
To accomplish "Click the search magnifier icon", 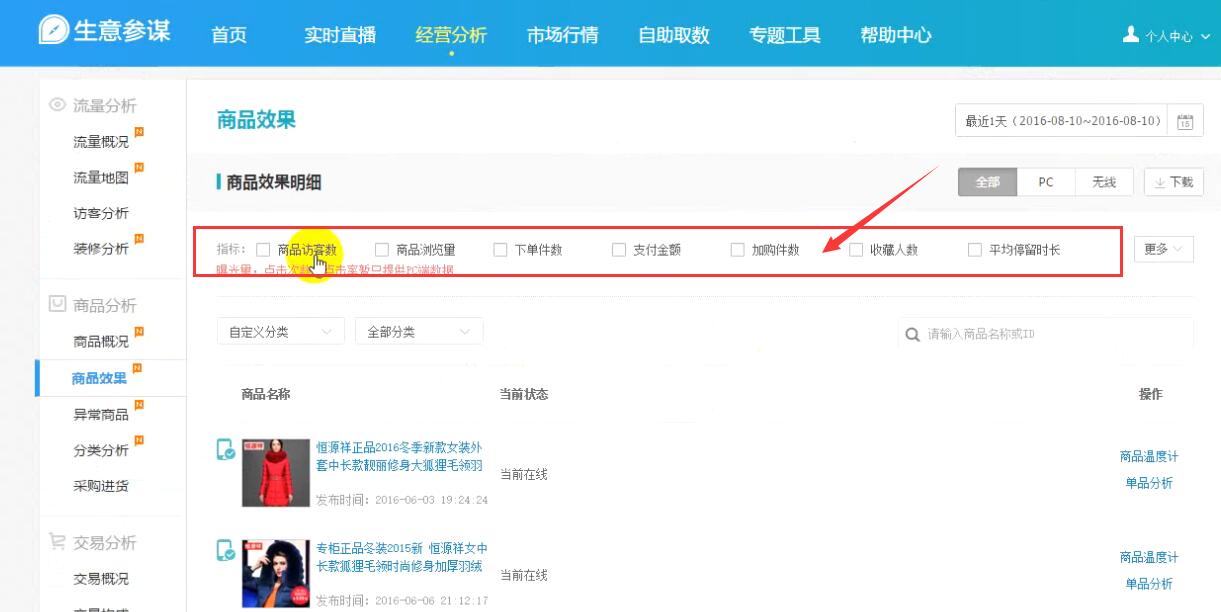I will [912, 334].
